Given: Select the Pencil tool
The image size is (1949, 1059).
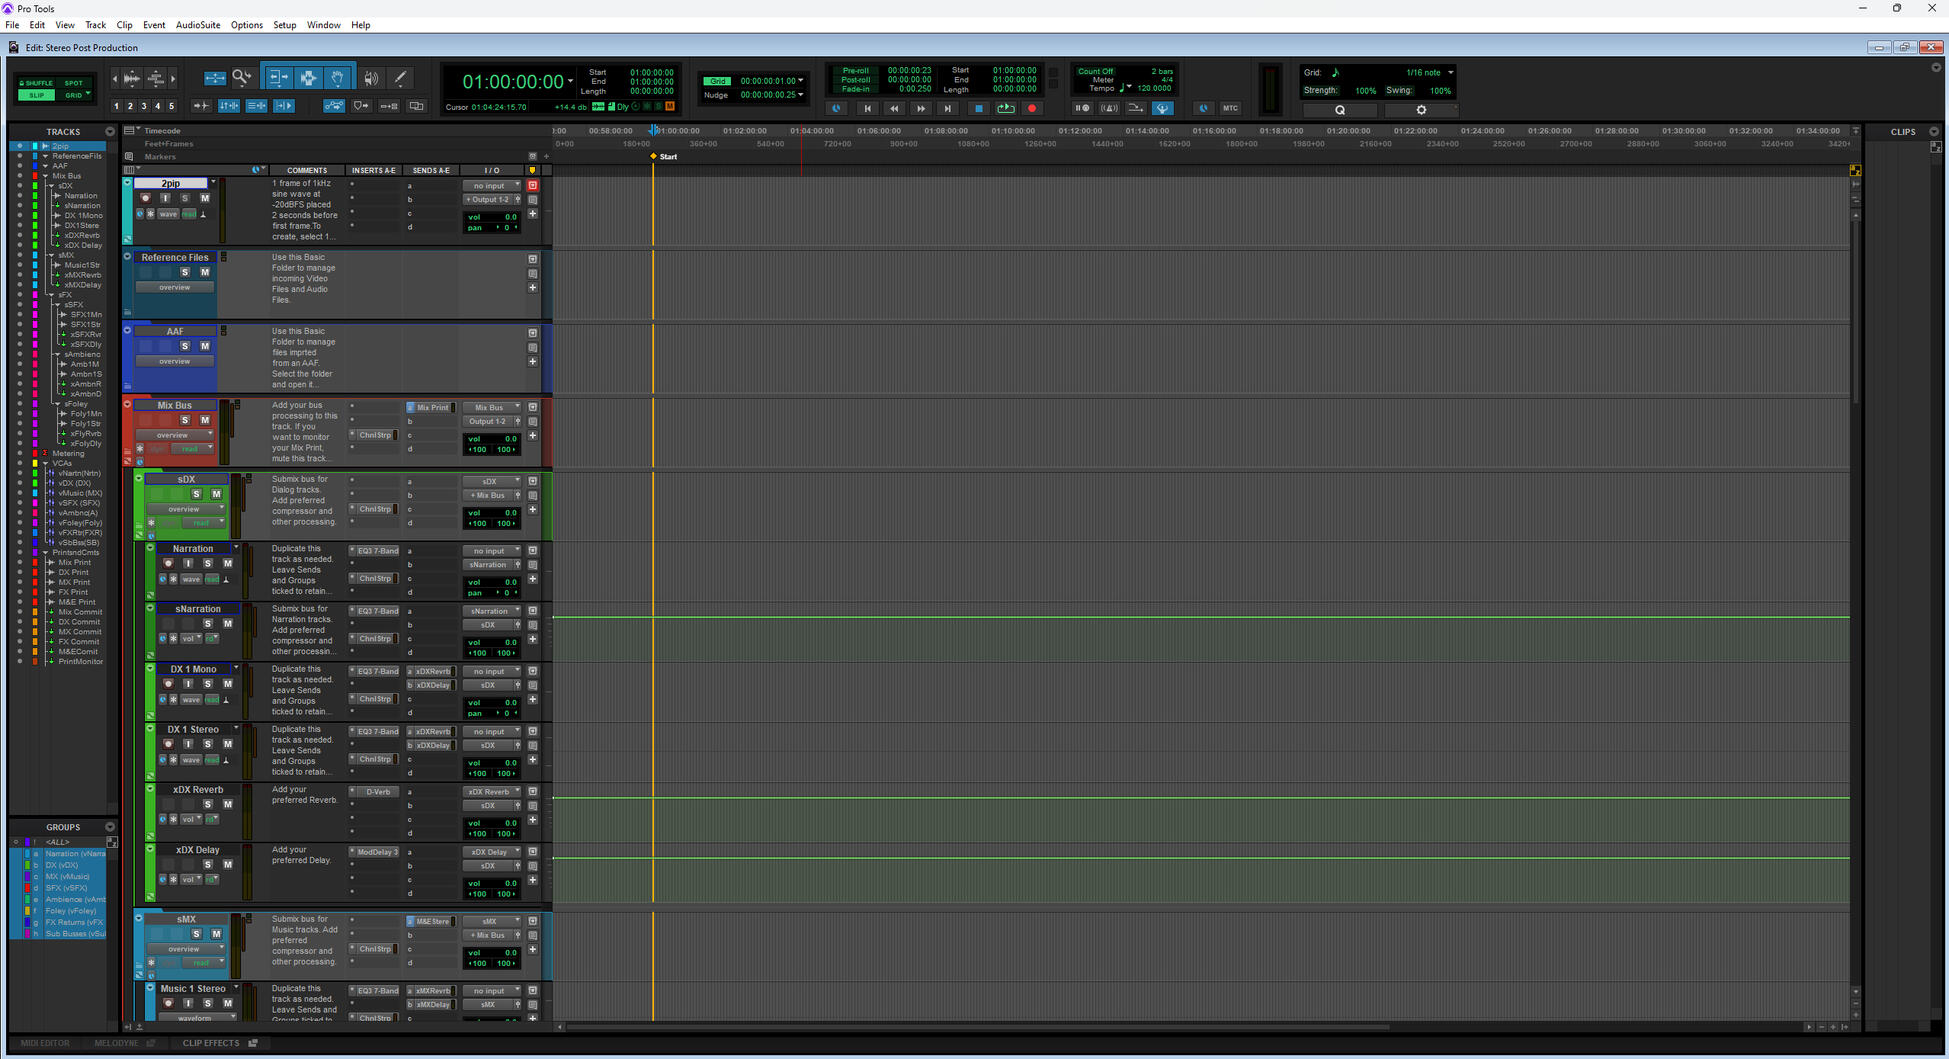Looking at the screenshot, I should (400, 78).
